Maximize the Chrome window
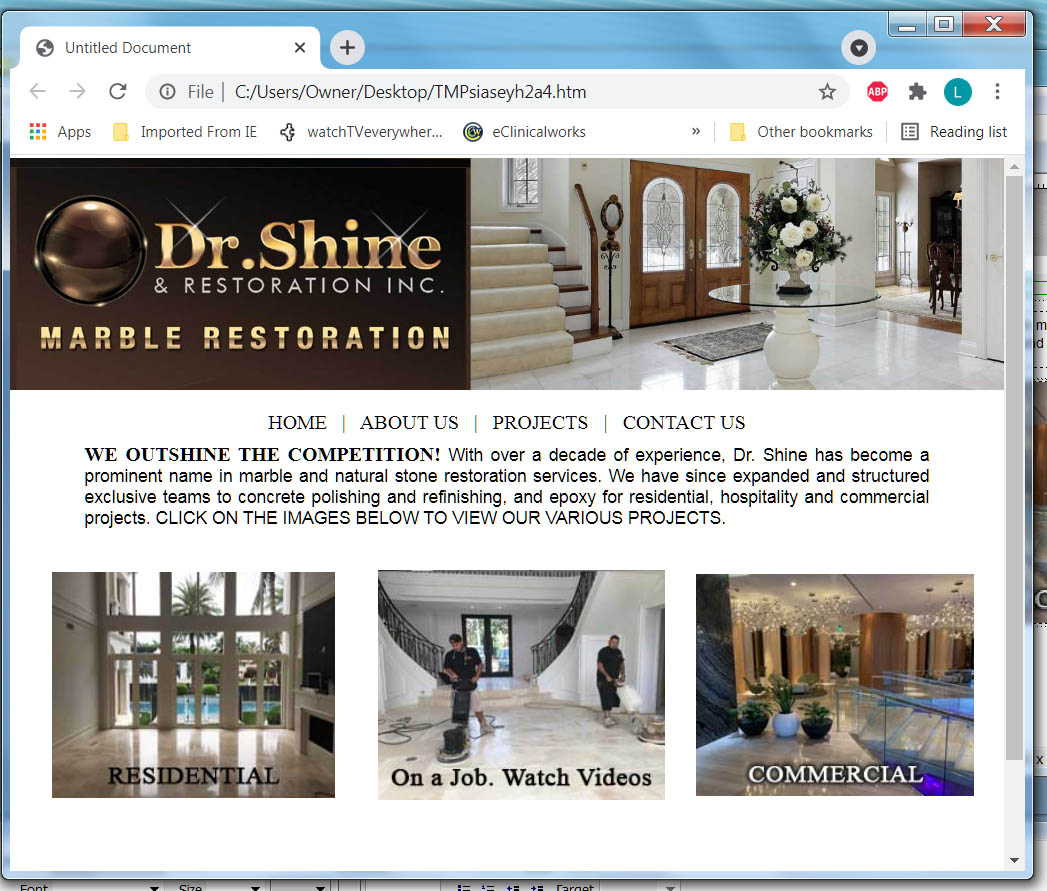 tap(944, 25)
